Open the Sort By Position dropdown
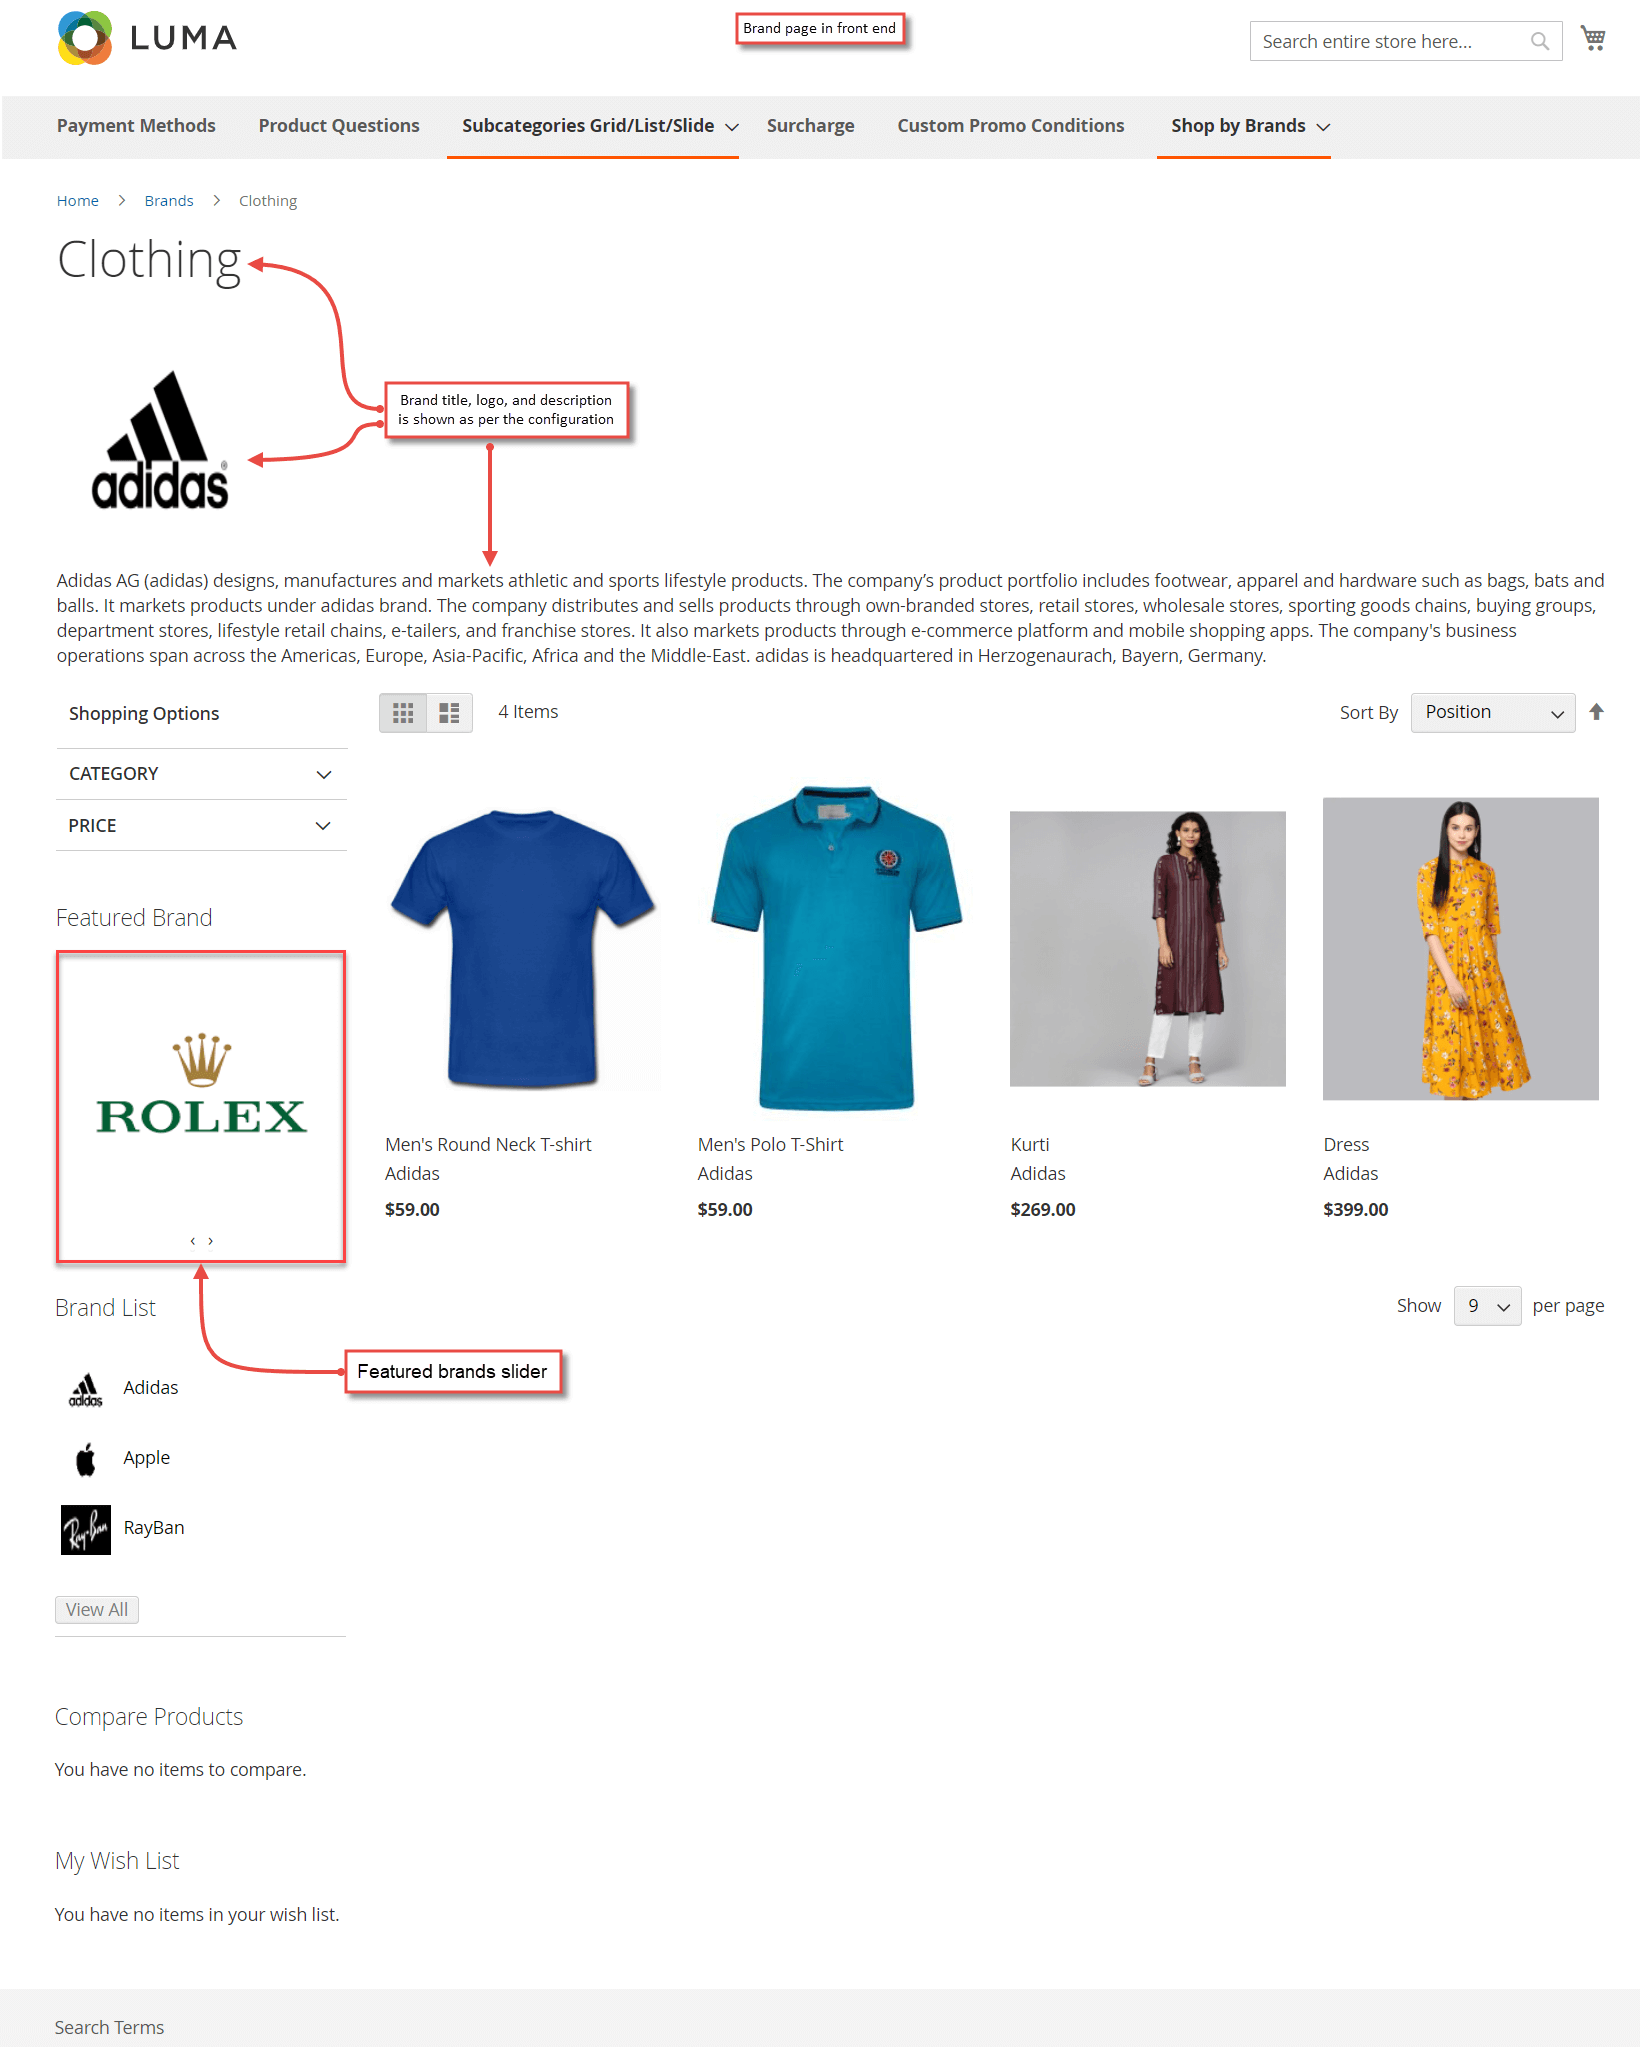Screen dimensions: 1640x2047 [x=1493, y=713]
